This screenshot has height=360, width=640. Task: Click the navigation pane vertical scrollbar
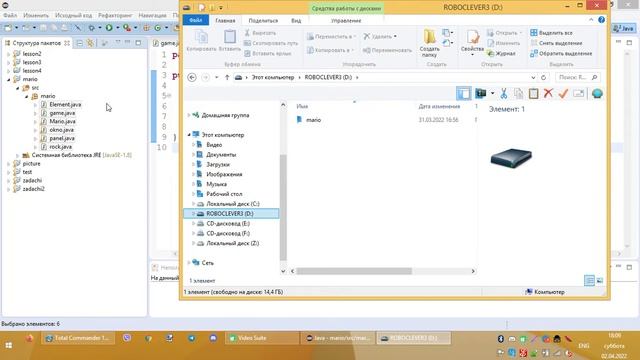click(283, 207)
